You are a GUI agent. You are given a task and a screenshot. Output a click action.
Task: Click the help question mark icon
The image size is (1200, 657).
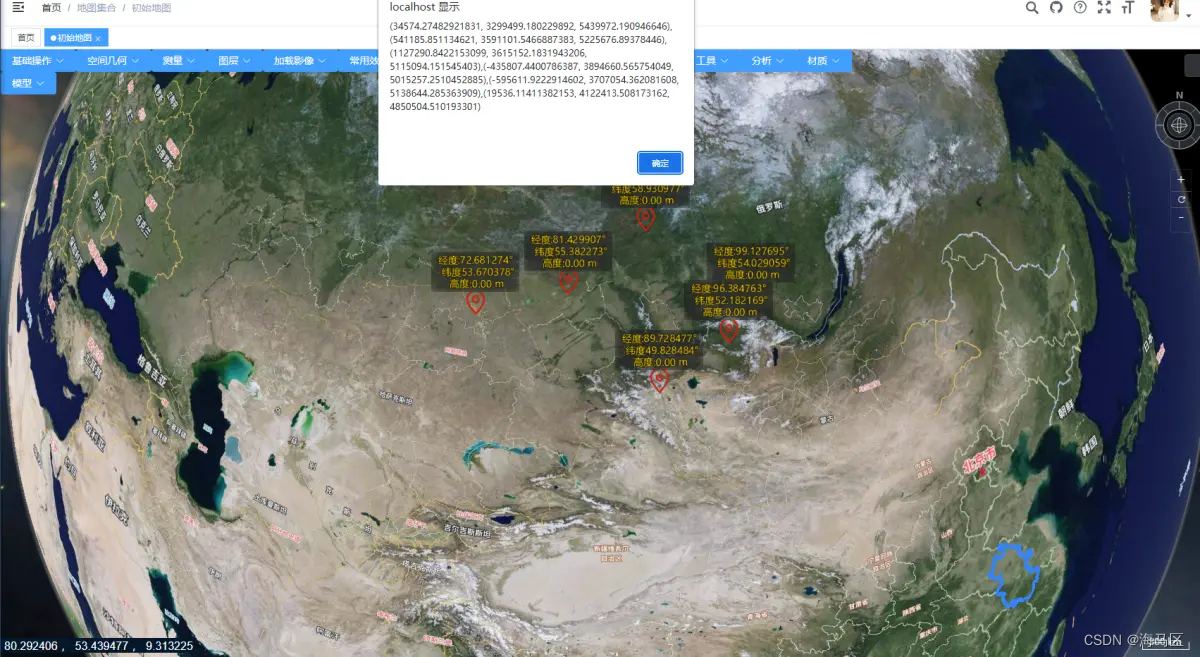(1080, 8)
